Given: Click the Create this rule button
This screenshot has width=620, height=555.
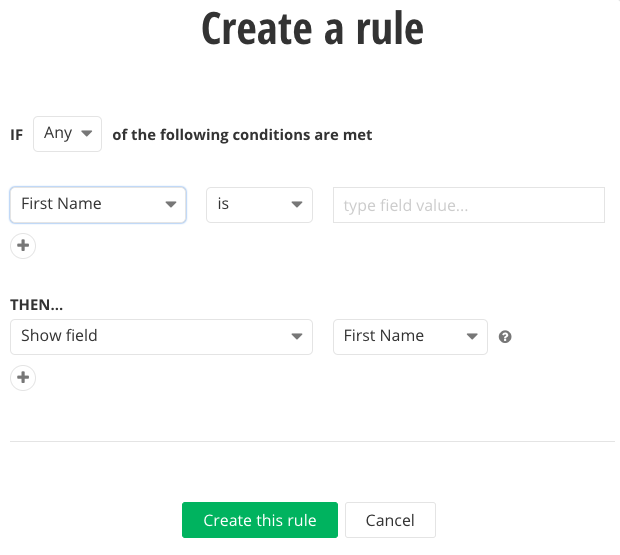Looking at the screenshot, I should point(260,520).
